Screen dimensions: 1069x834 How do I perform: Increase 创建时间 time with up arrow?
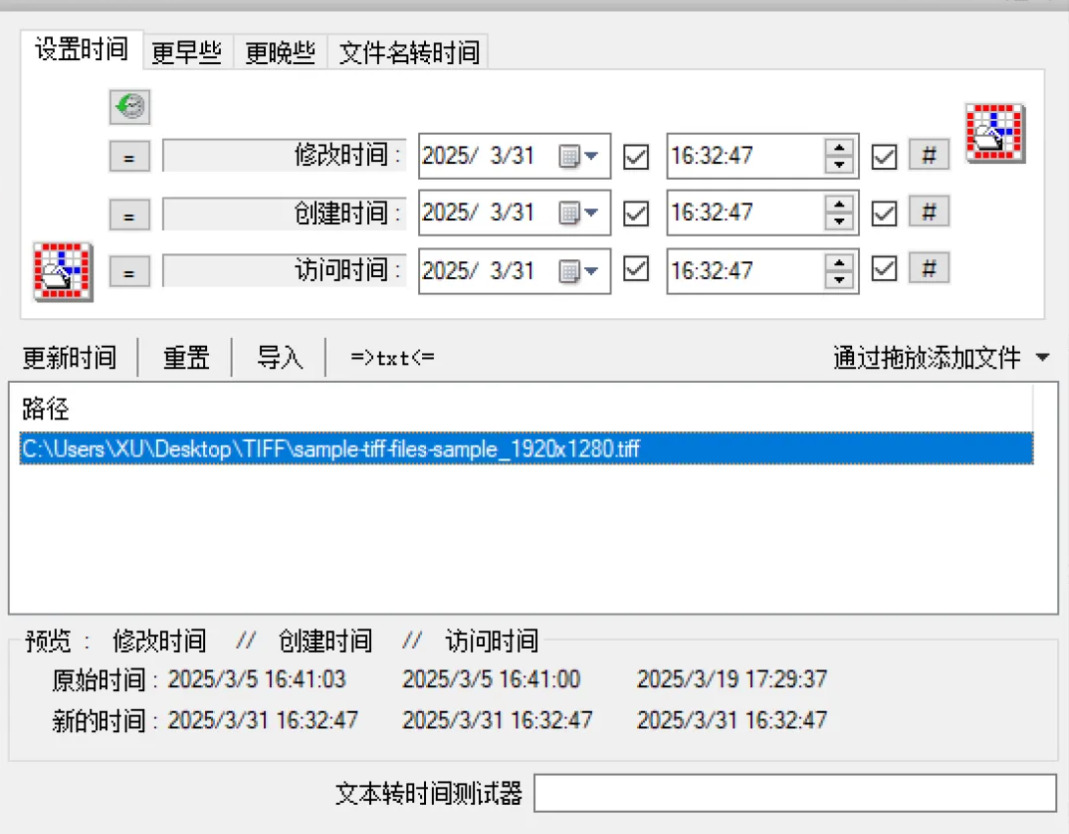pos(839,204)
